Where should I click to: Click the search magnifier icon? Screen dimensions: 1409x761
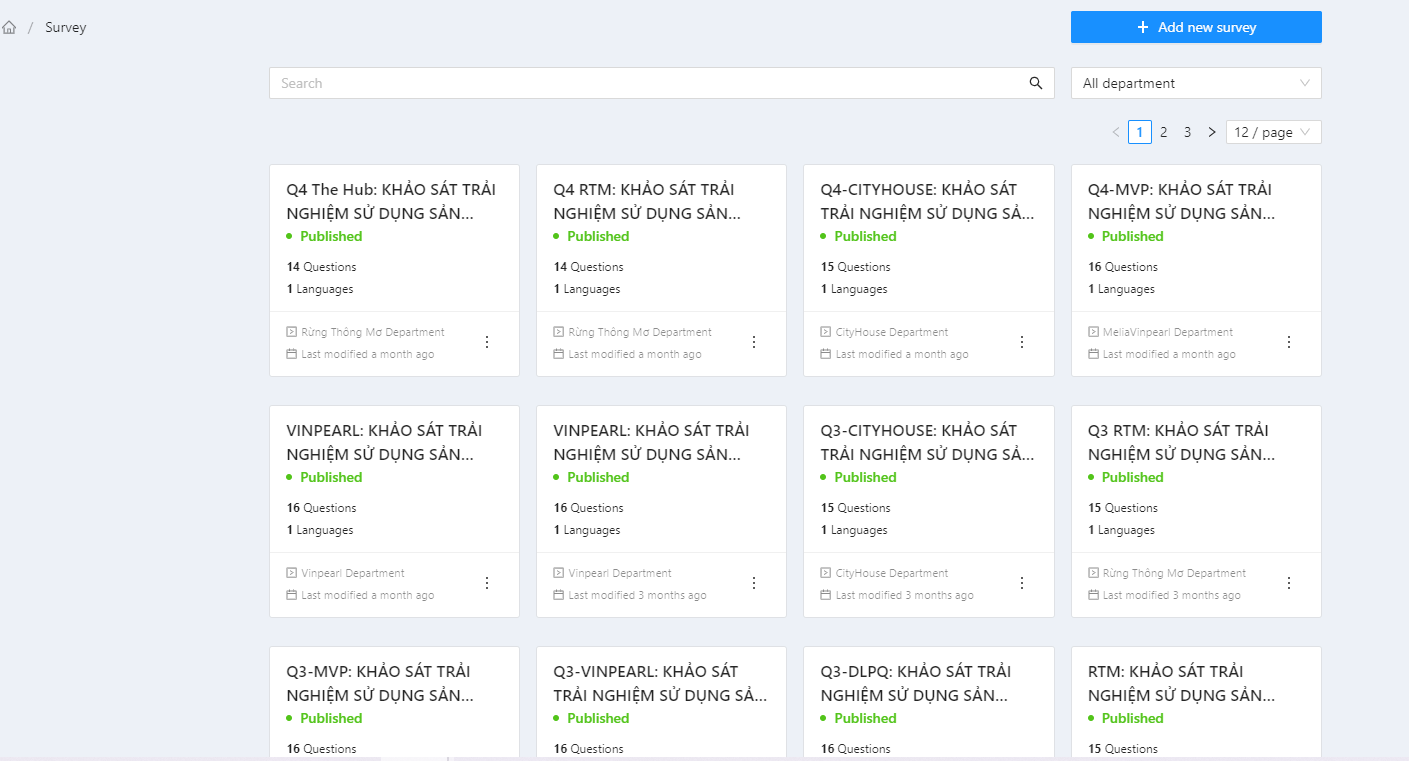[1036, 83]
